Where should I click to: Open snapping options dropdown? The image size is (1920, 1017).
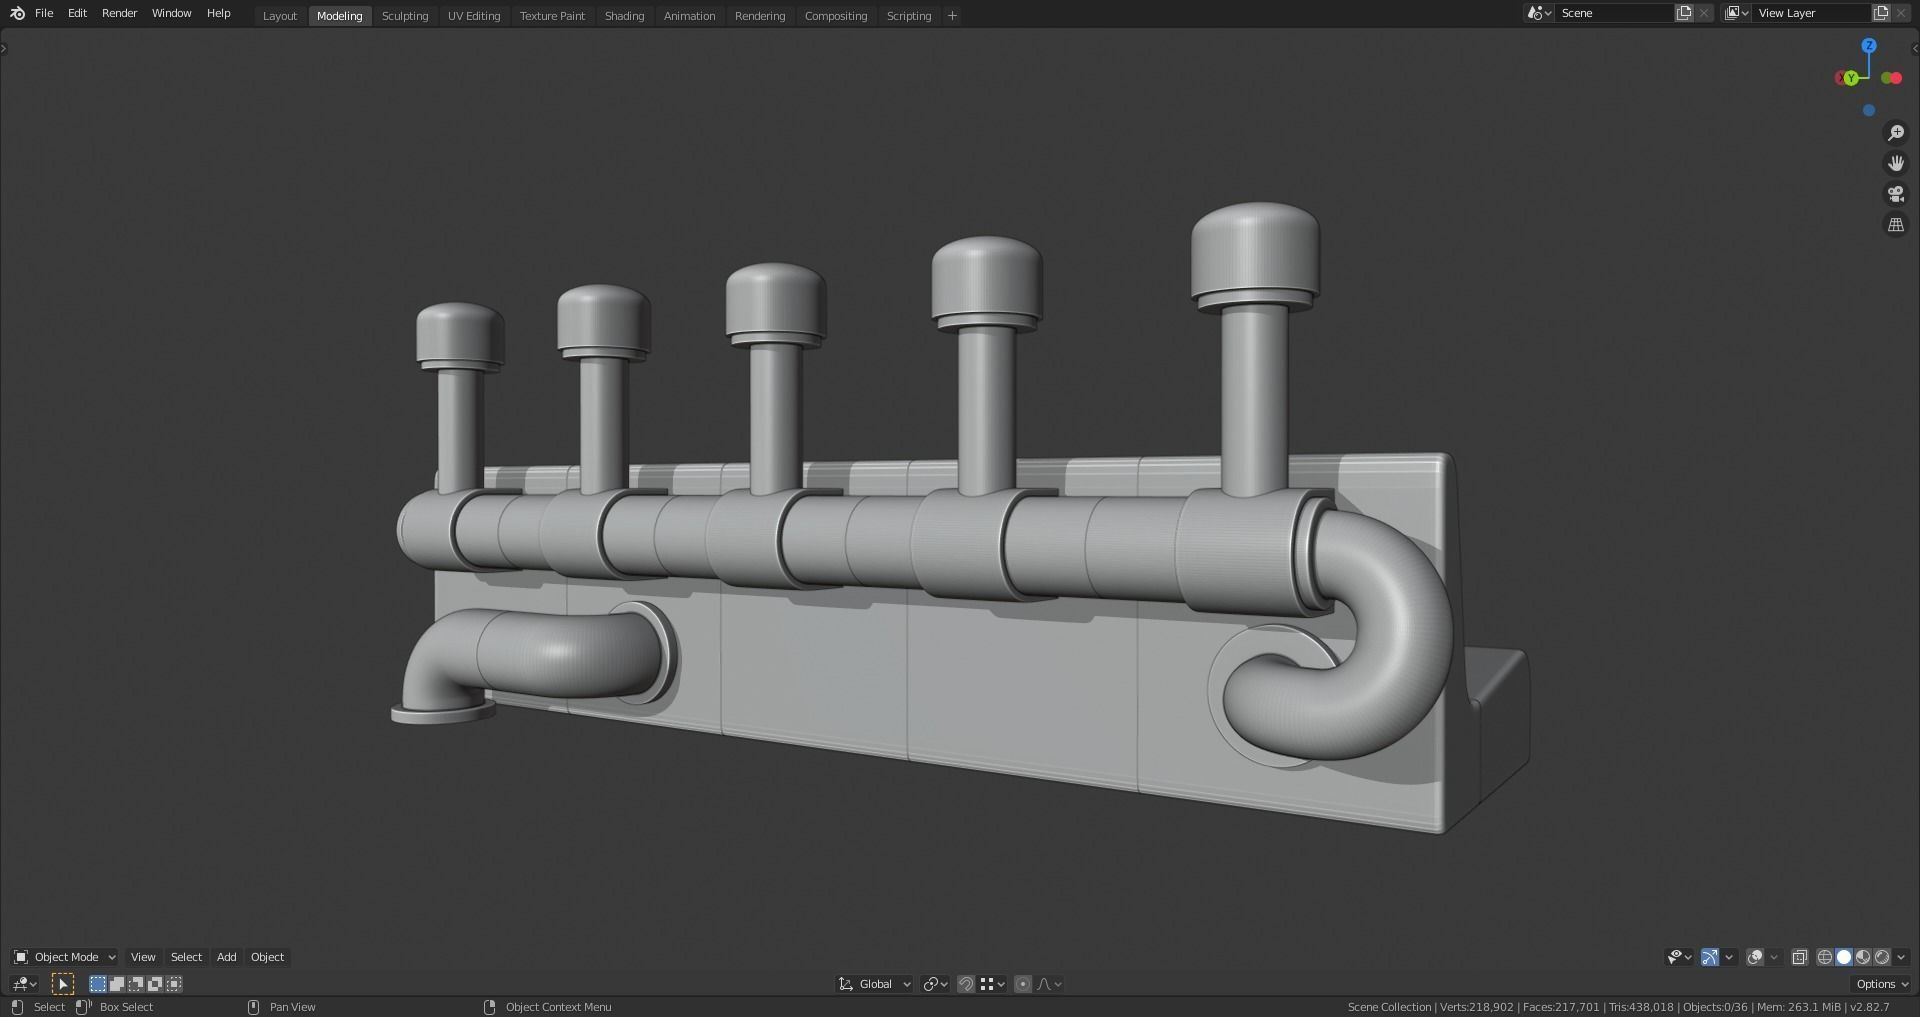tap(992, 984)
